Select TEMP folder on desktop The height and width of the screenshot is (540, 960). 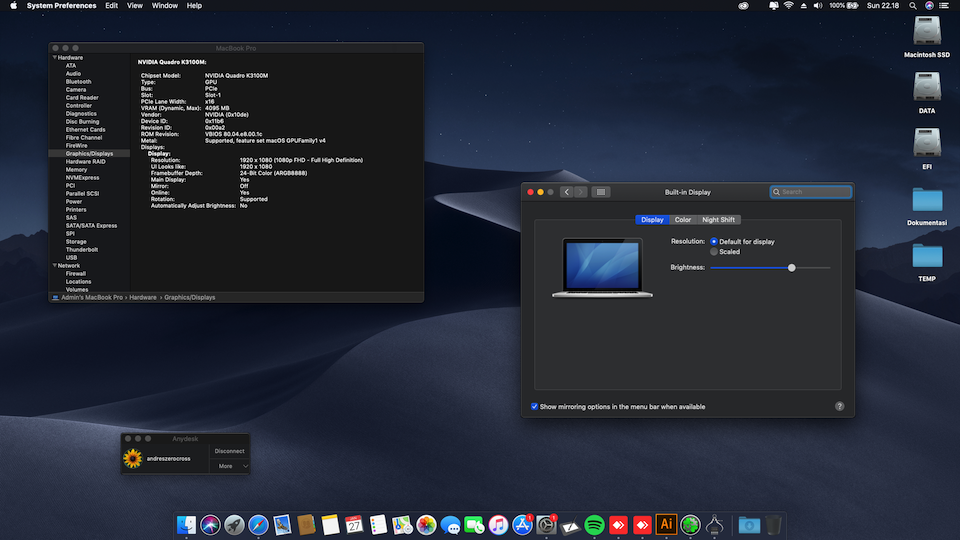(x=927, y=255)
